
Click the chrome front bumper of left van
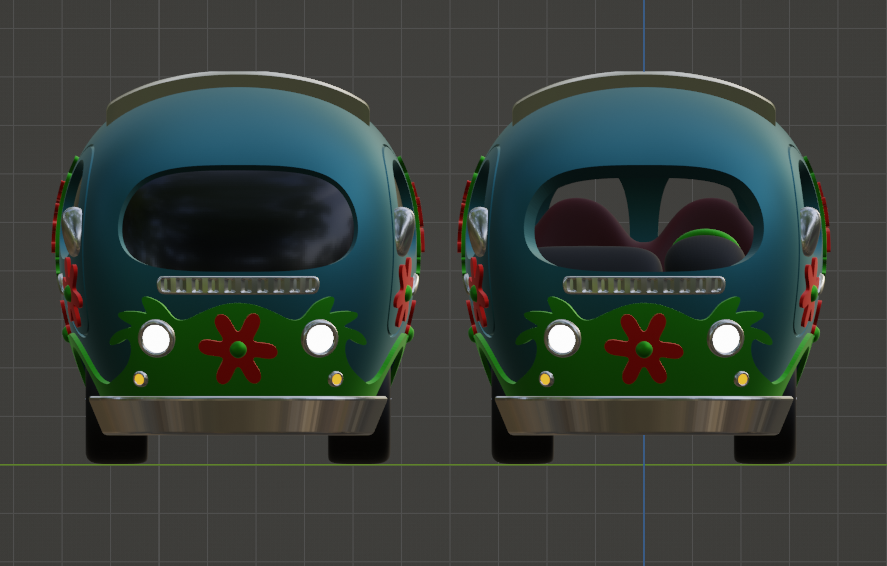pyautogui.click(x=238, y=415)
